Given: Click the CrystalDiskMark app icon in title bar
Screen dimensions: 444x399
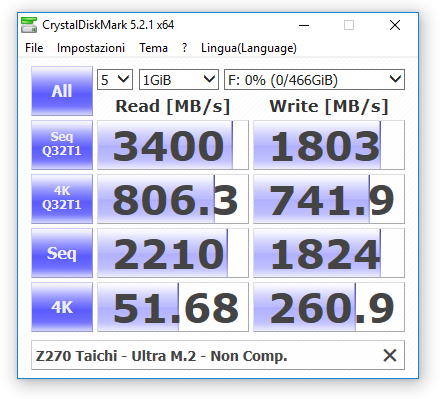Looking at the screenshot, I should pos(29,25).
